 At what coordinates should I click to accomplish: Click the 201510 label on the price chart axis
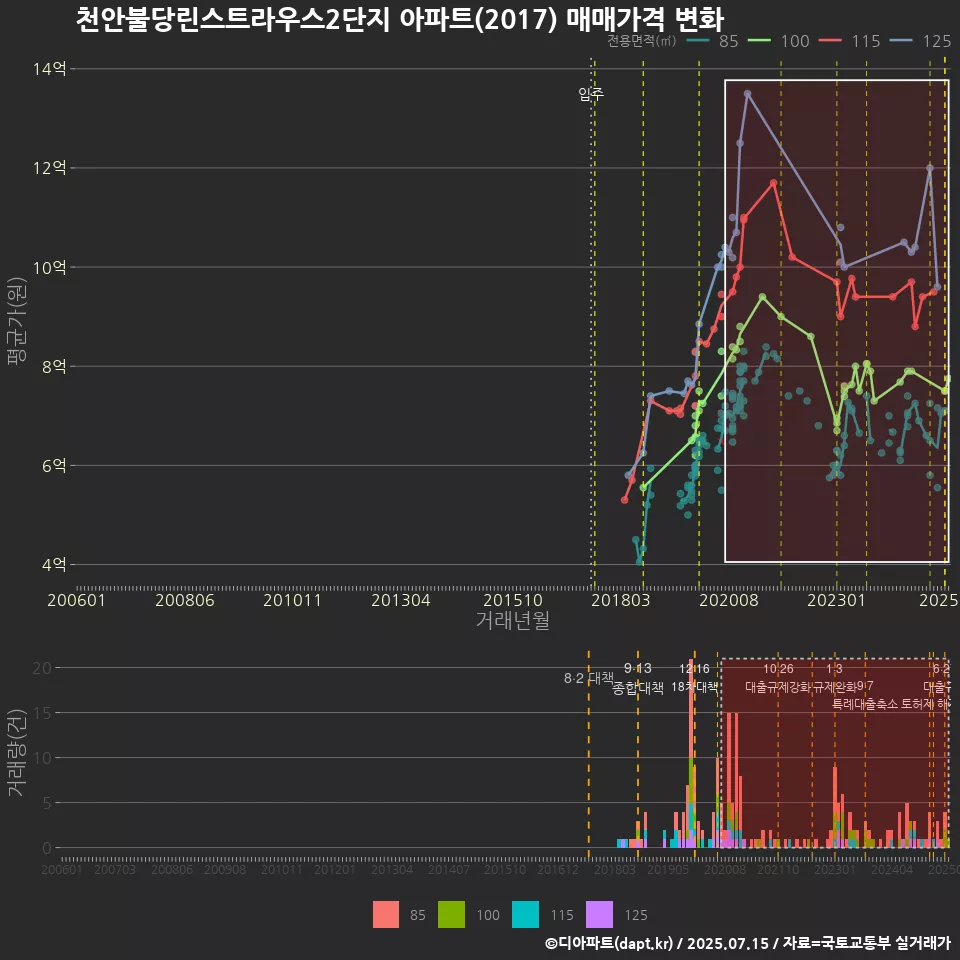(x=513, y=600)
